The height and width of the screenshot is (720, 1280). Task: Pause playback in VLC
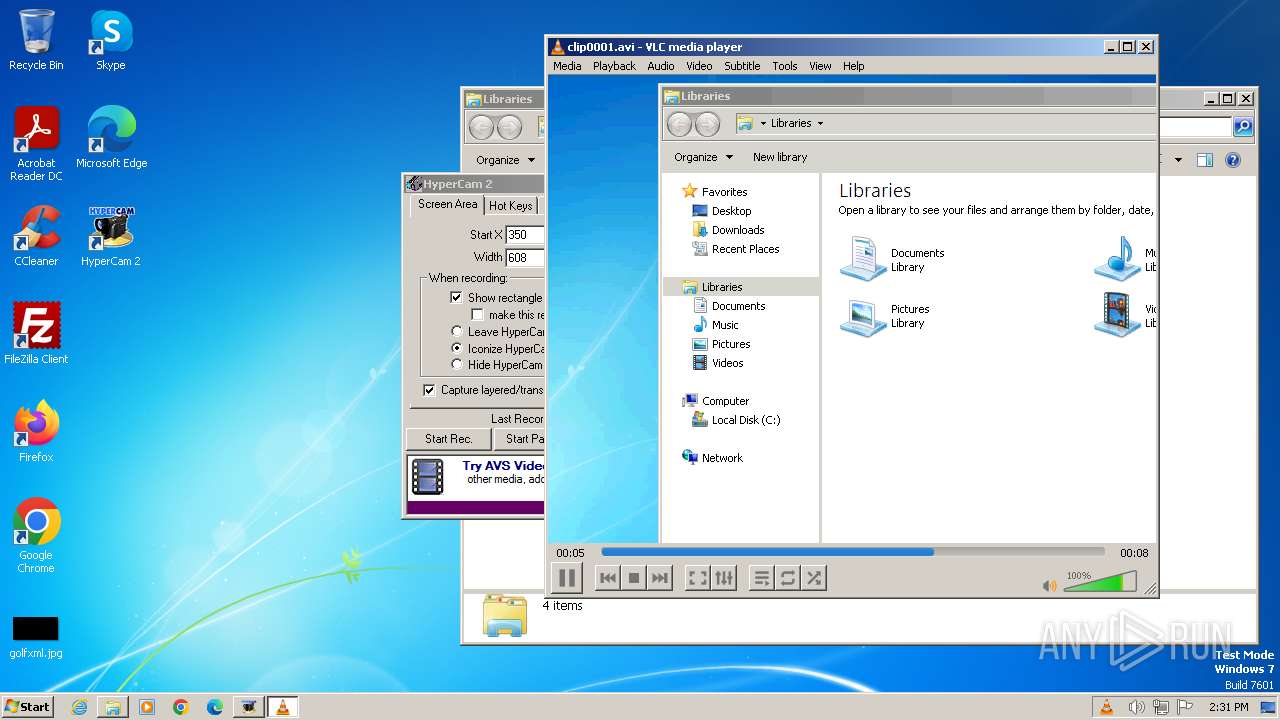coord(566,578)
